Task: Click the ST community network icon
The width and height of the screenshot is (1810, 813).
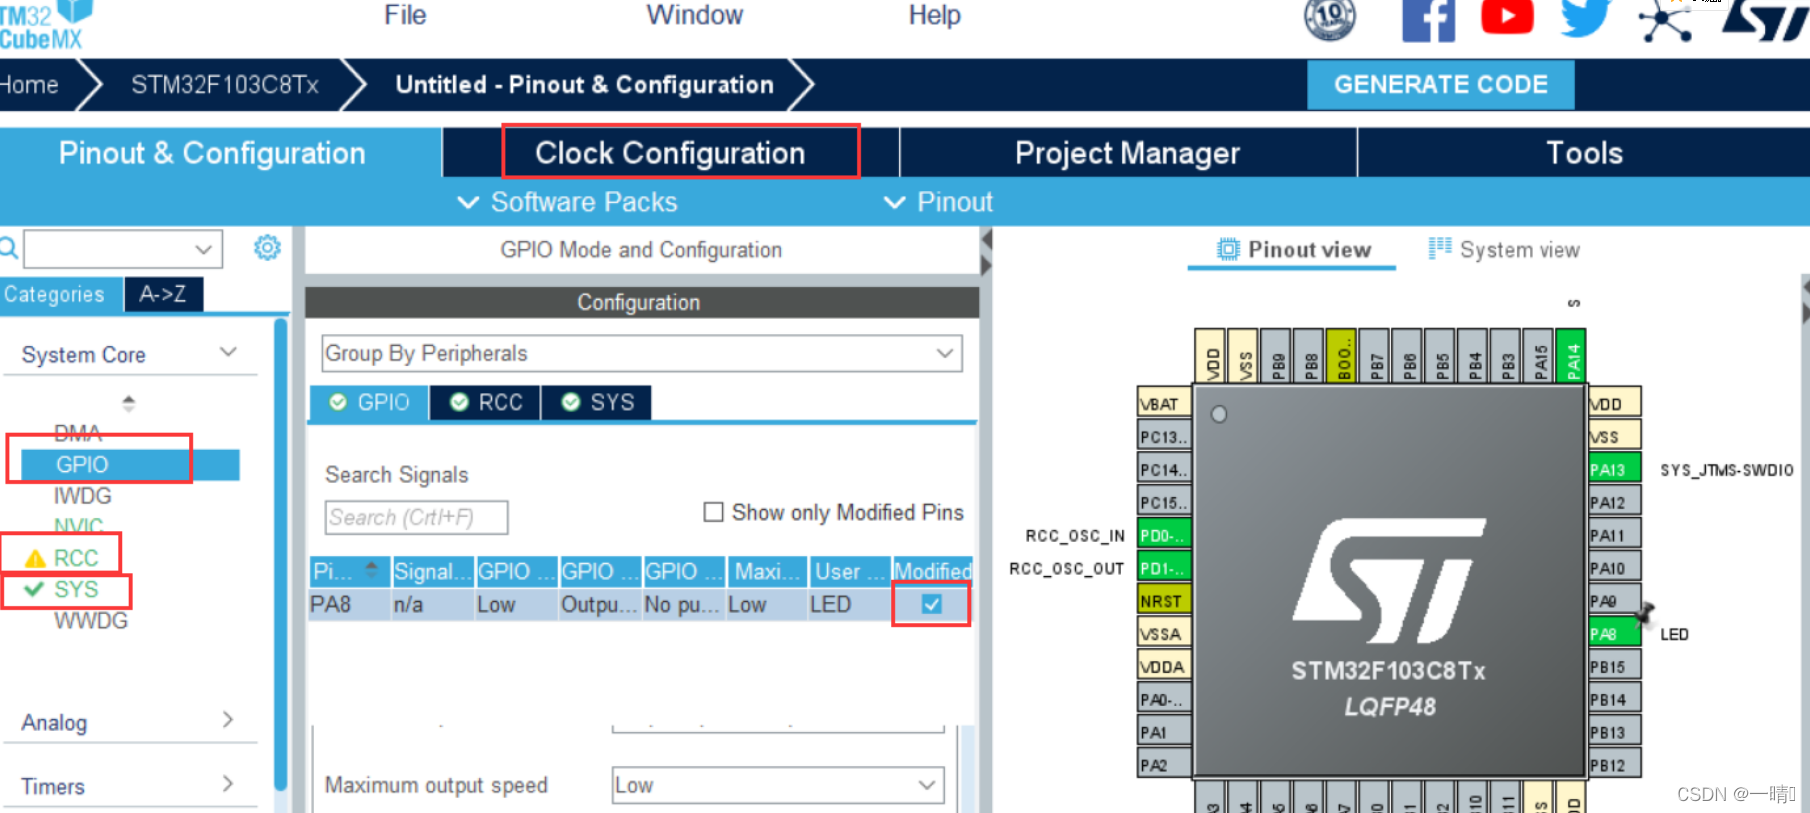Action: (x=1665, y=21)
